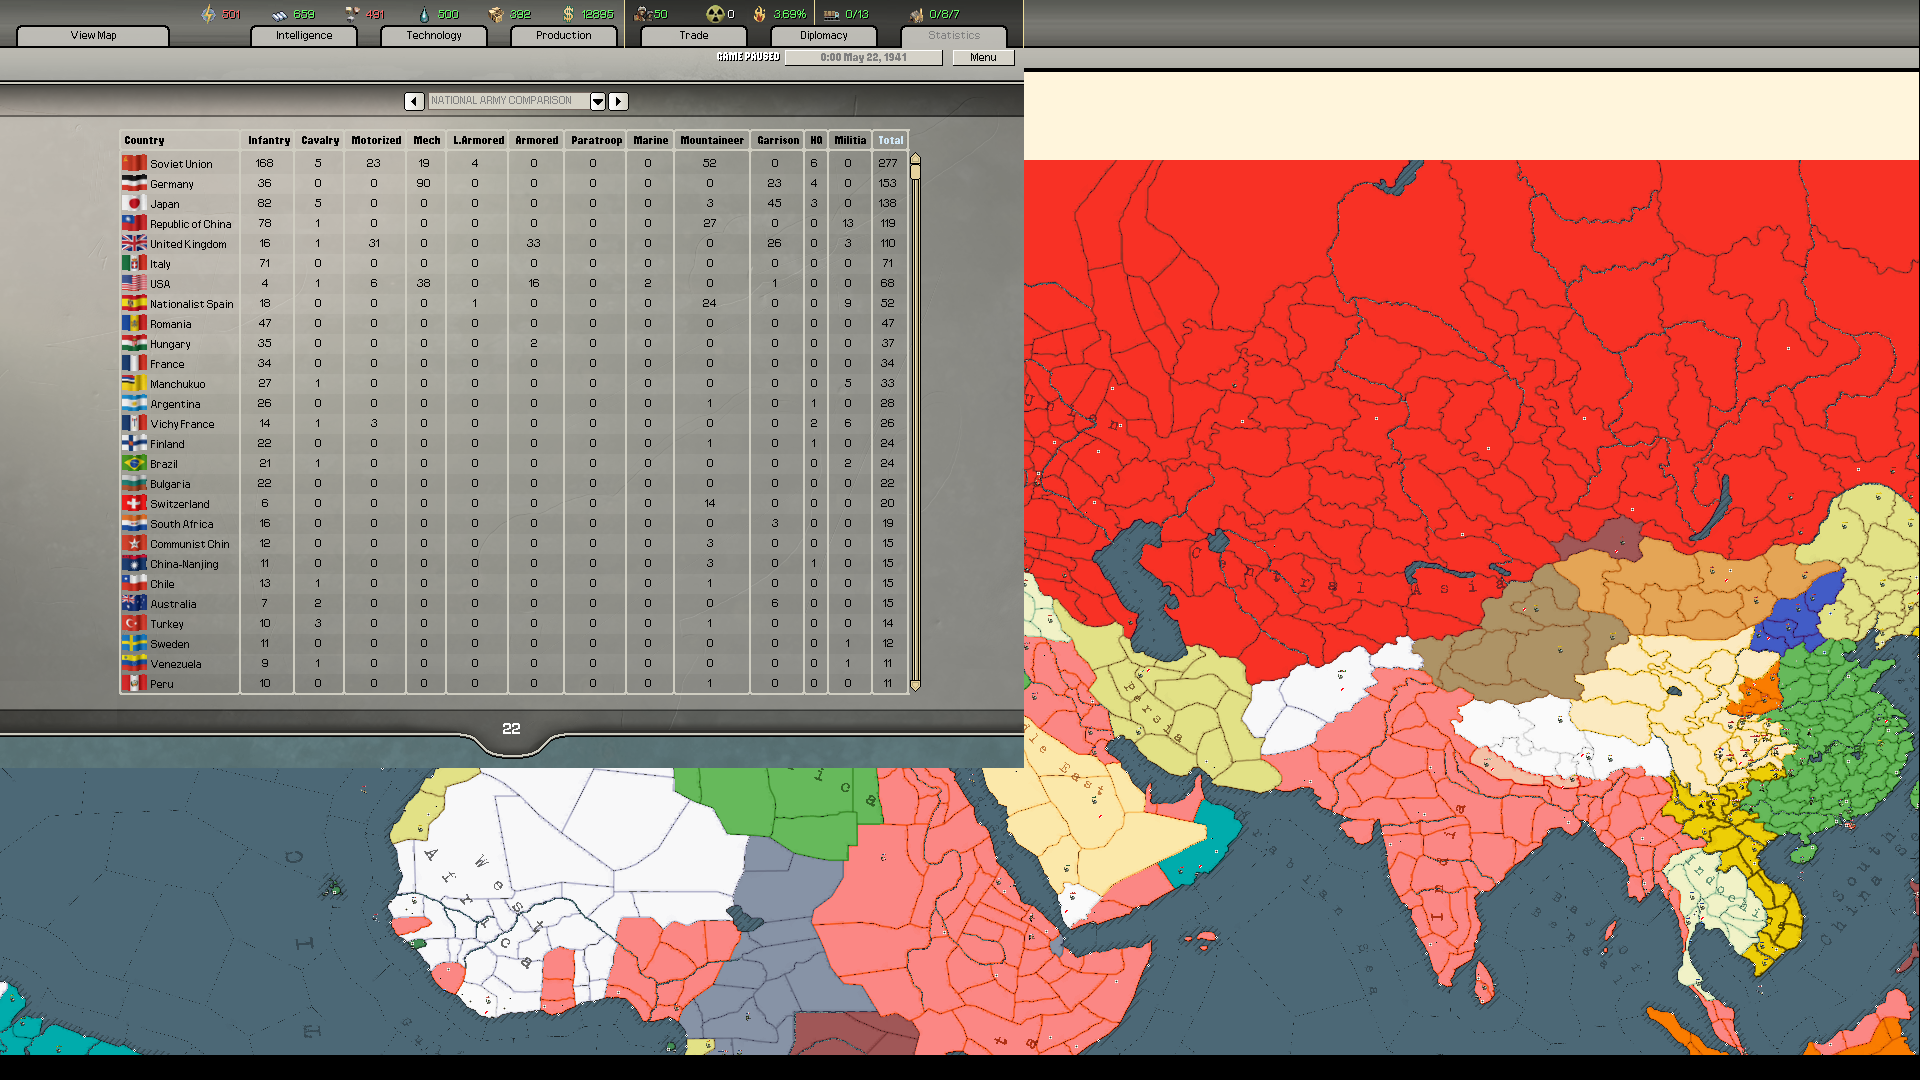Click the energy resource lightning icon
Screen dimensions: 1920x1080
pyautogui.click(x=209, y=13)
